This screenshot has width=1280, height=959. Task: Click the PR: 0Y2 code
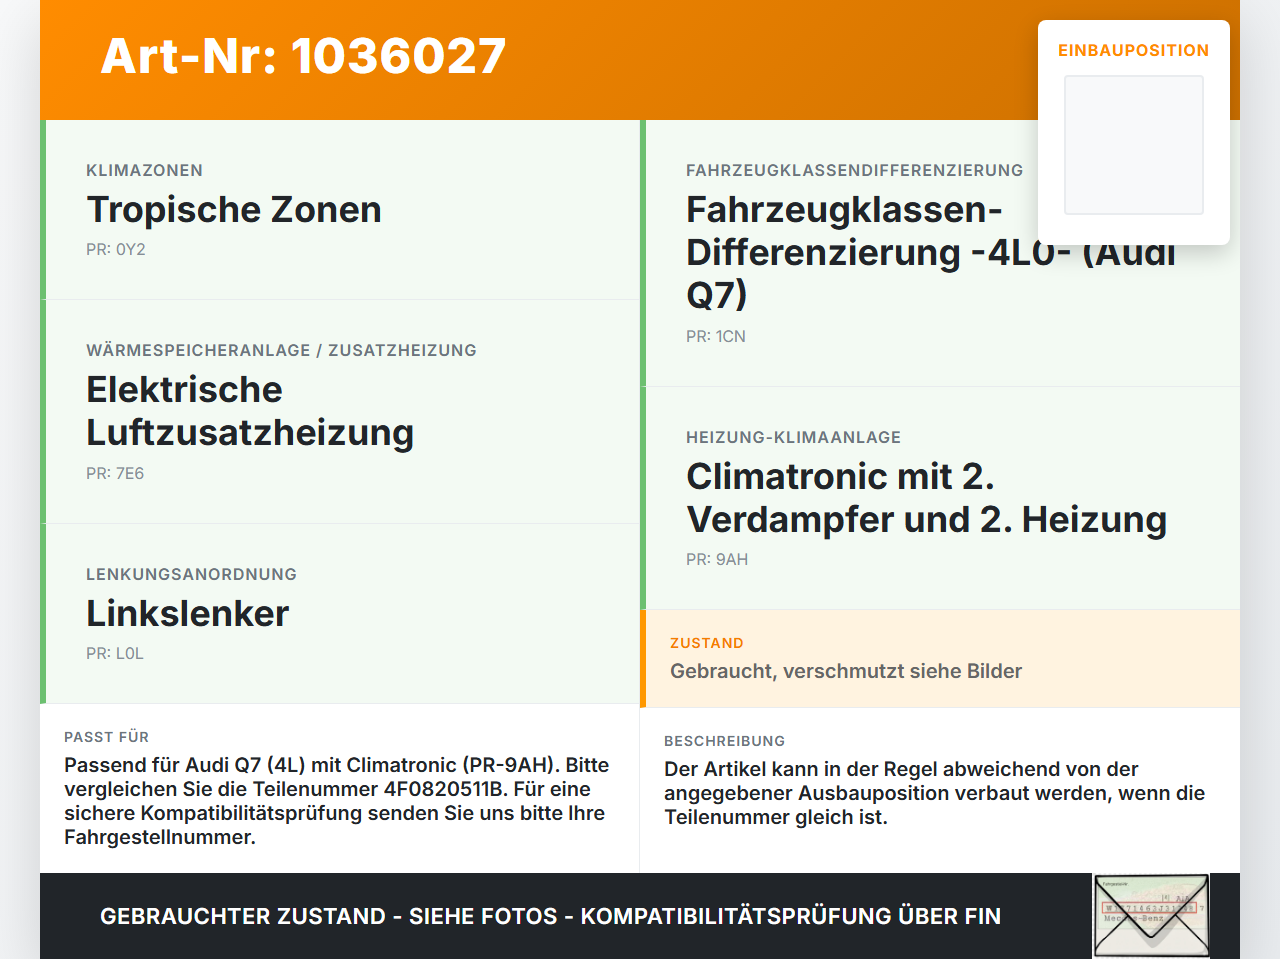point(116,249)
